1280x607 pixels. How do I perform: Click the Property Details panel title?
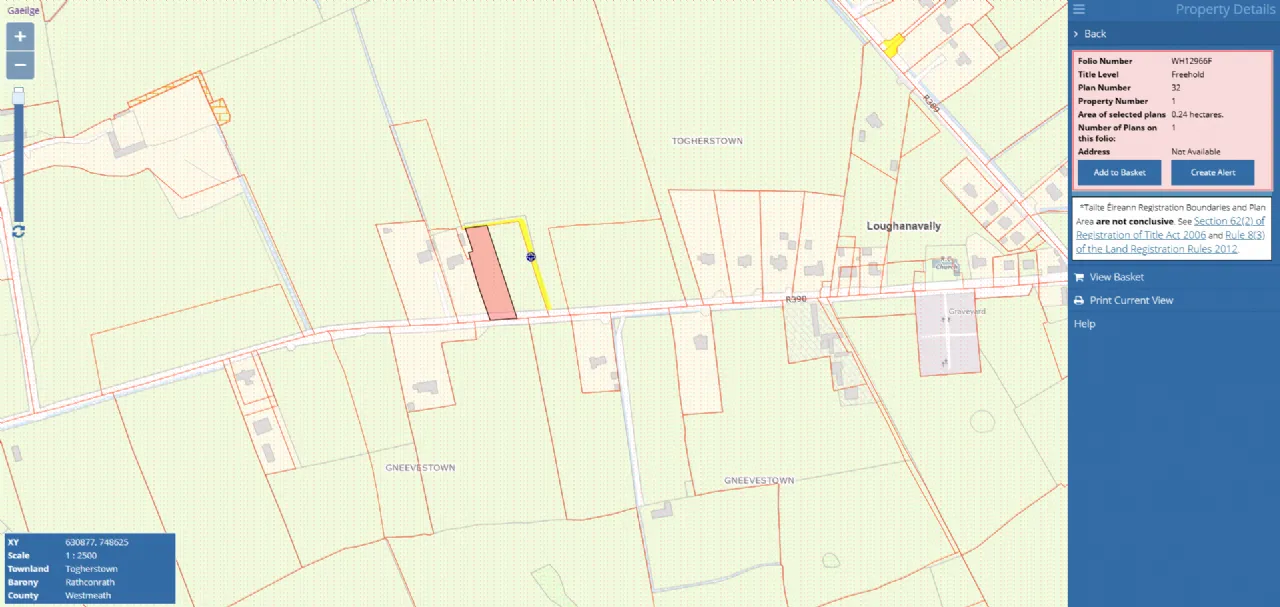pyautogui.click(x=1225, y=10)
